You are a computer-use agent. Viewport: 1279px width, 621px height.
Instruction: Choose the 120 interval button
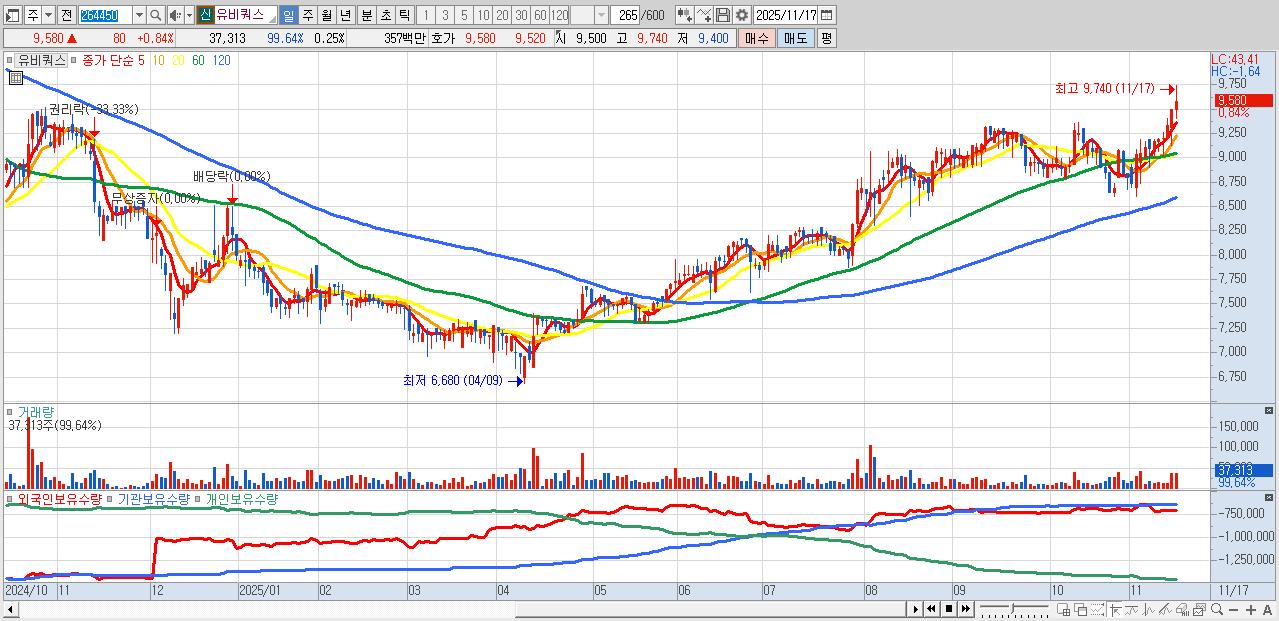pos(559,15)
